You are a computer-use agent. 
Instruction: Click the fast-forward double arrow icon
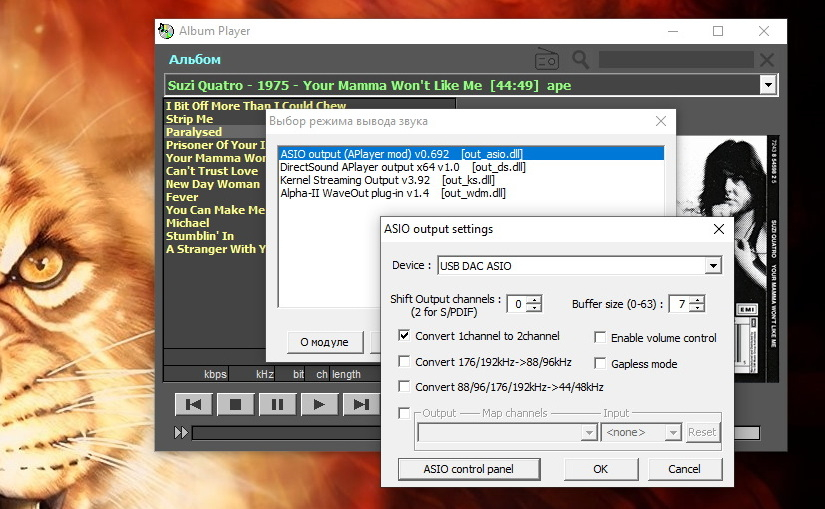181,433
